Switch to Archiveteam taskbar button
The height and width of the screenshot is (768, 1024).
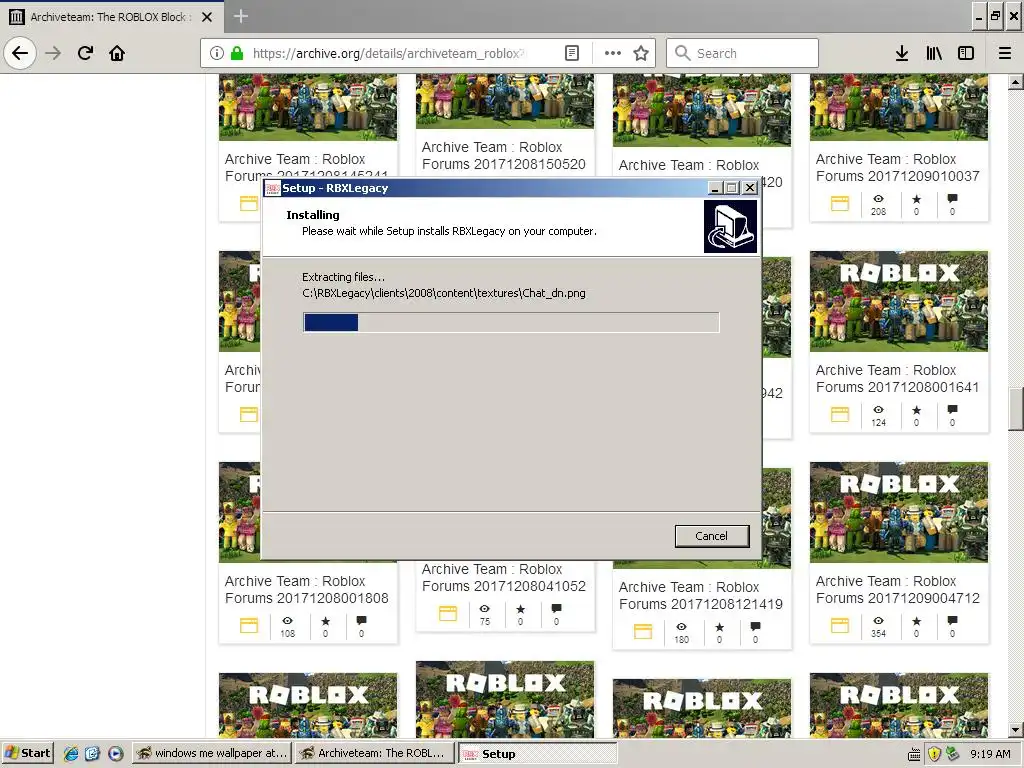(374, 753)
